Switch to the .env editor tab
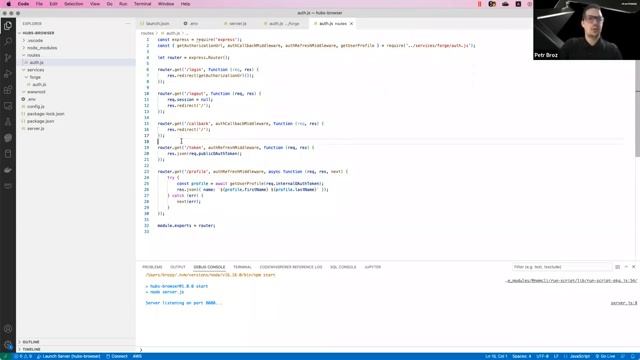The height and width of the screenshot is (360, 640). 192,24
